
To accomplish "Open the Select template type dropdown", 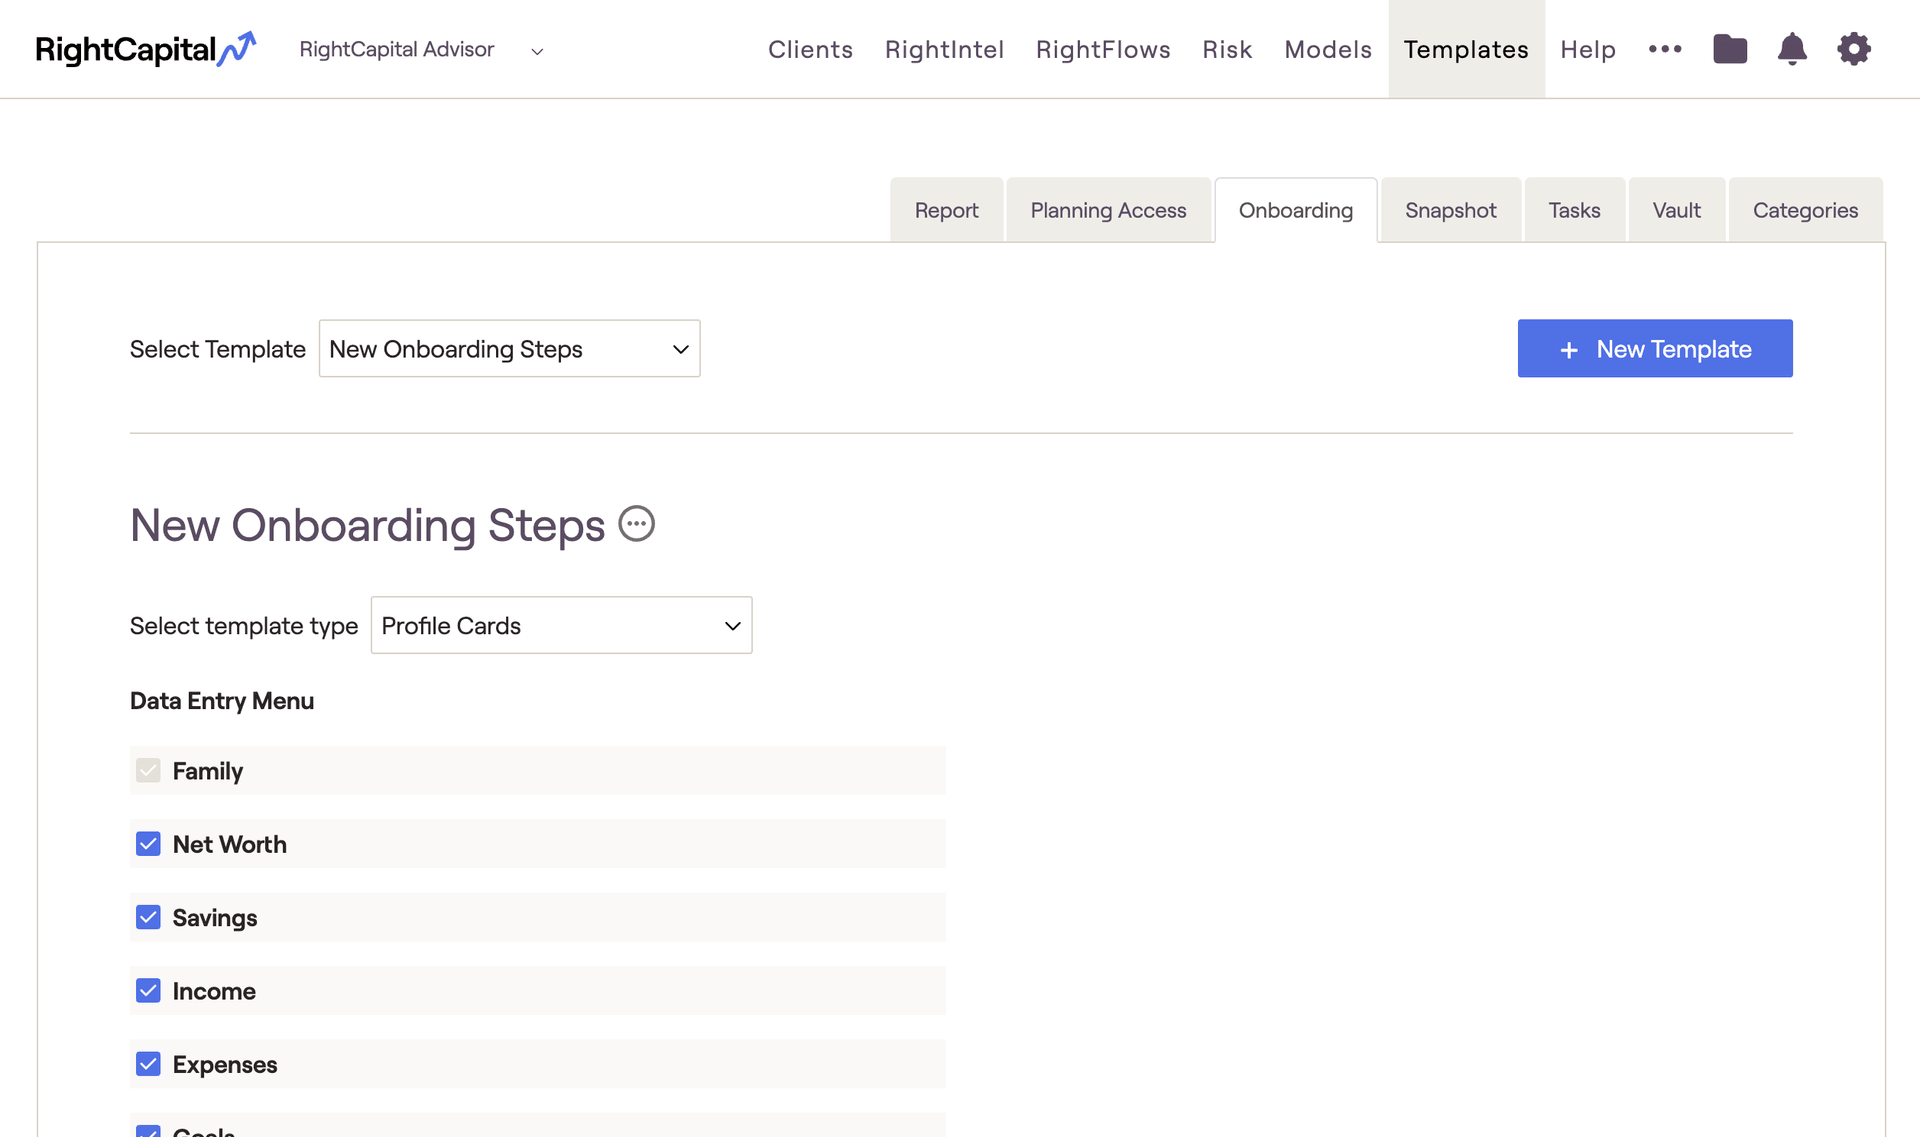I will click(561, 626).
